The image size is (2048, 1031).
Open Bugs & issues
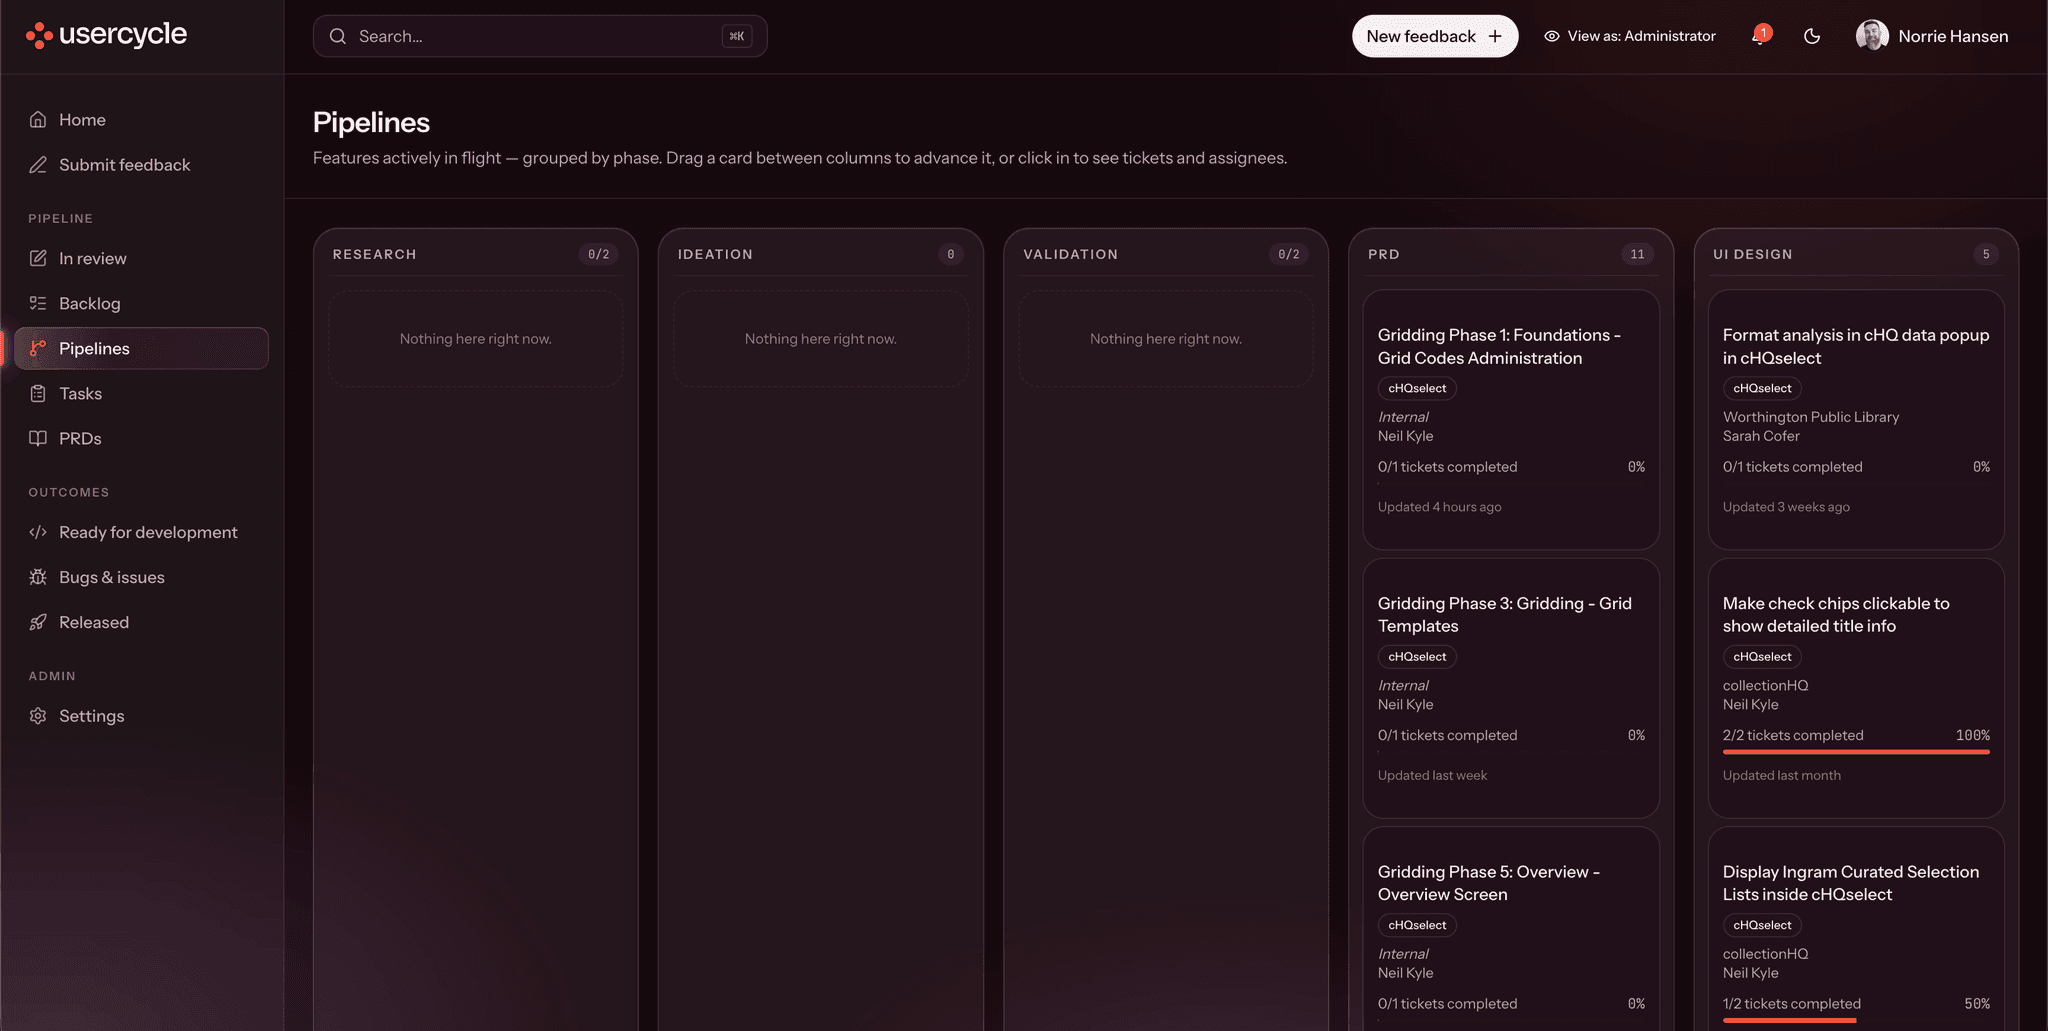(x=142, y=578)
